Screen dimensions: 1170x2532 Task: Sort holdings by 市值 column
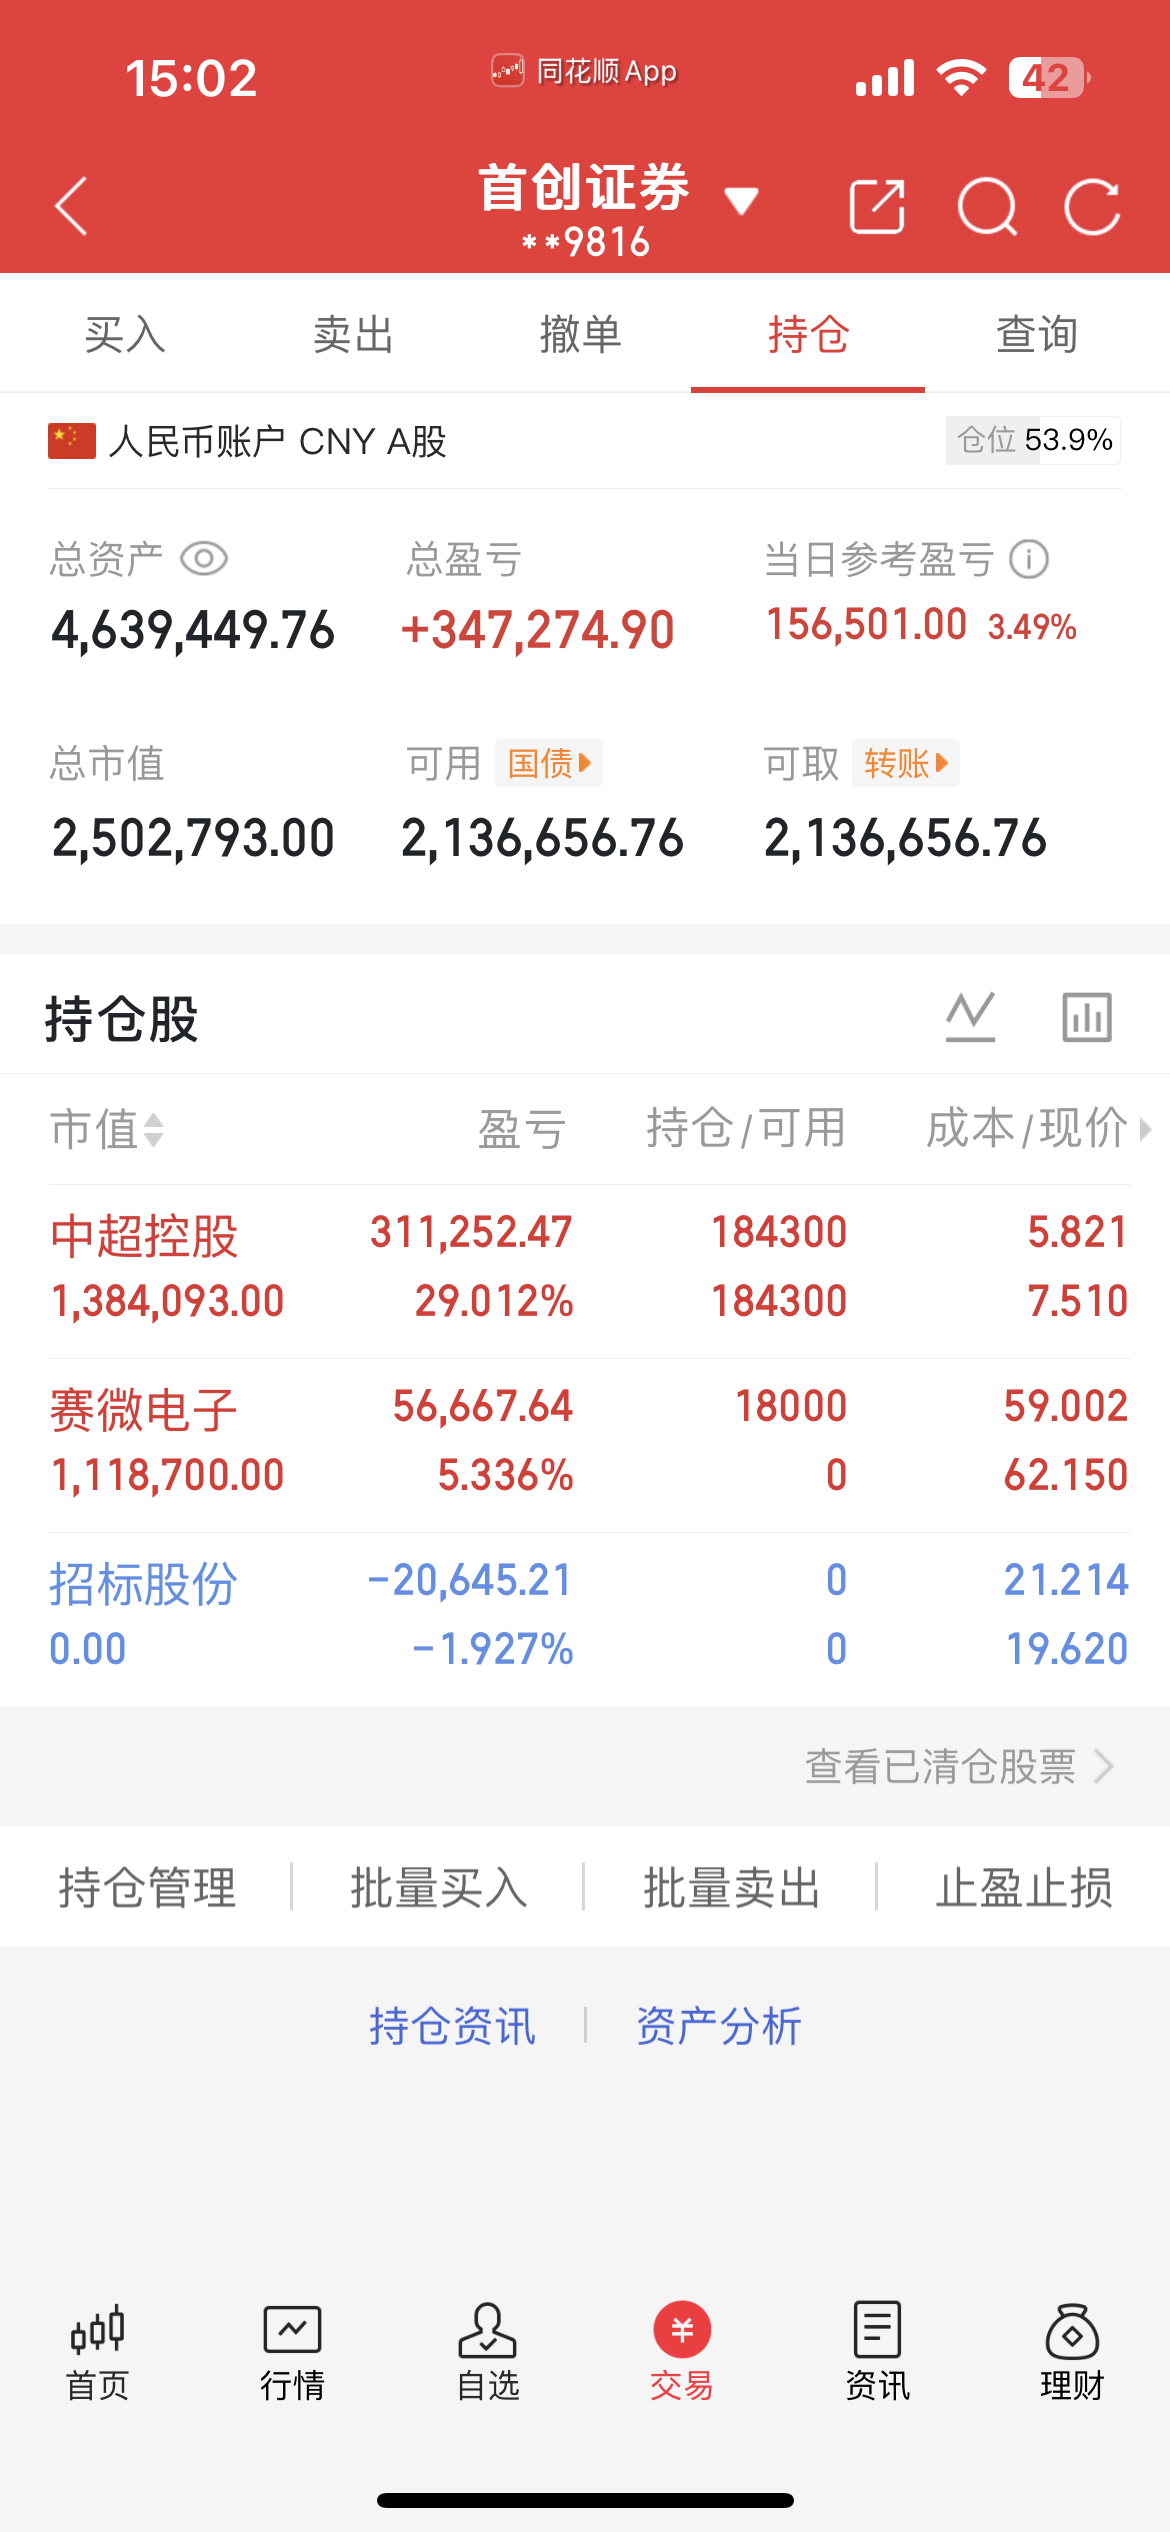click(x=107, y=1129)
